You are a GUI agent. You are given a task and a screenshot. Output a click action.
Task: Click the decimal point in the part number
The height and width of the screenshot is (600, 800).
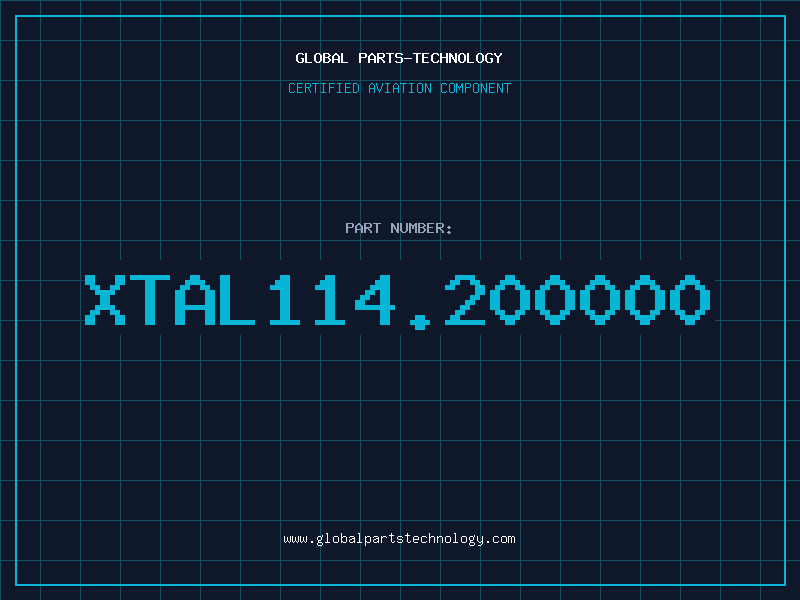[x=420, y=320]
